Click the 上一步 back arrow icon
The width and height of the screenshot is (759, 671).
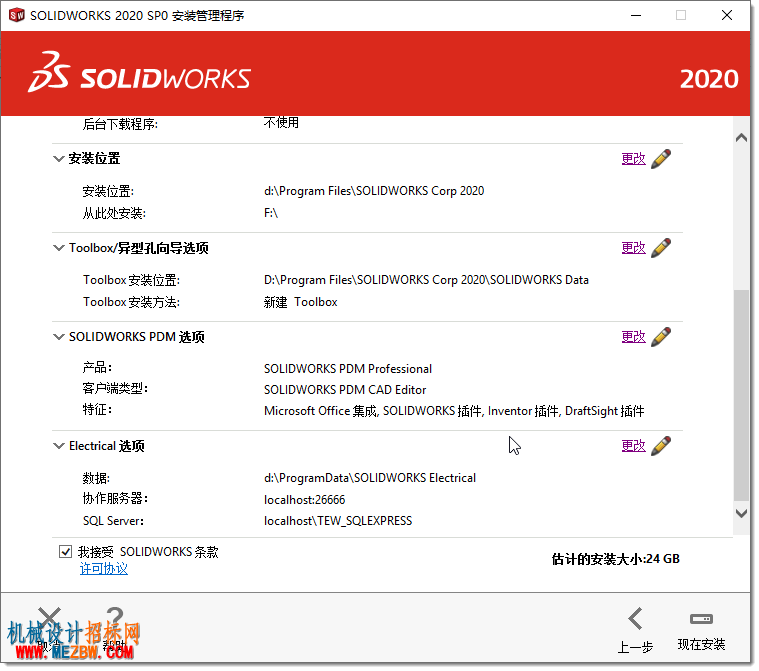pyautogui.click(x=635, y=619)
